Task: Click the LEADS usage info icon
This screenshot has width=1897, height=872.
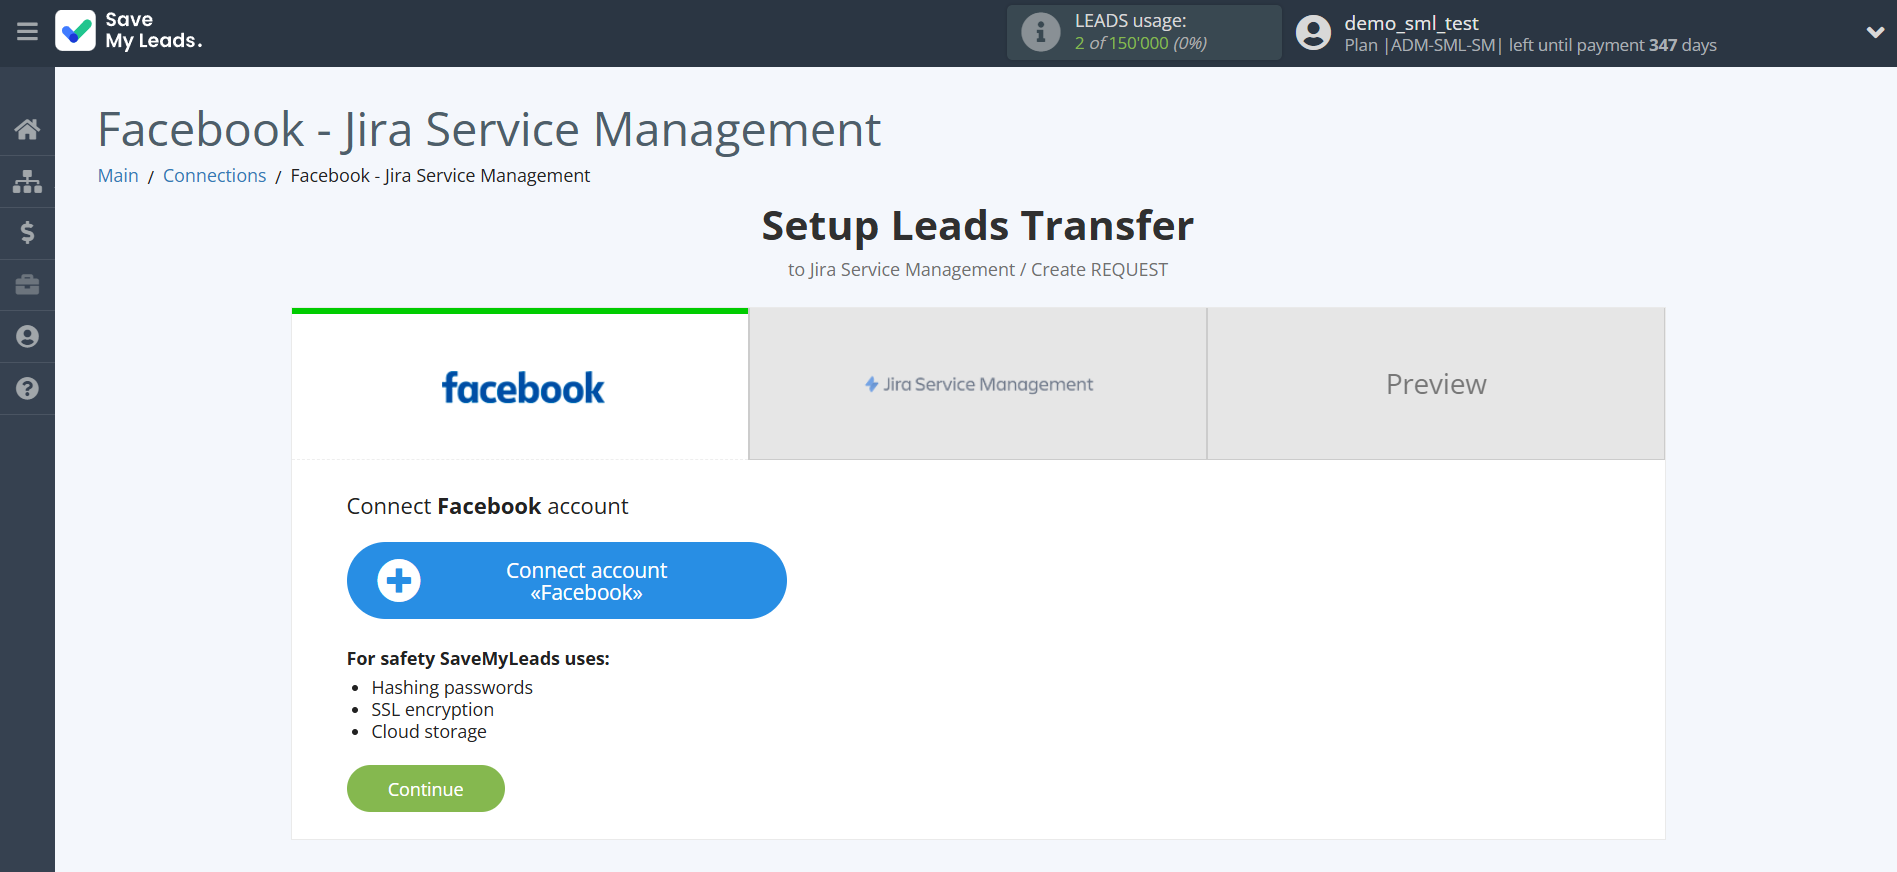Action: [1040, 33]
